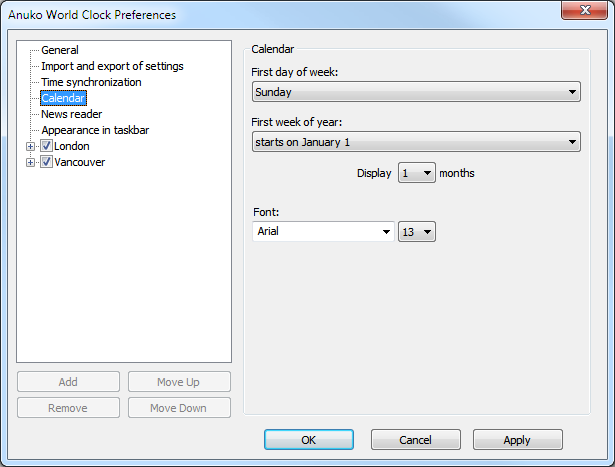Select General in the settings tree

(x=60, y=50)
